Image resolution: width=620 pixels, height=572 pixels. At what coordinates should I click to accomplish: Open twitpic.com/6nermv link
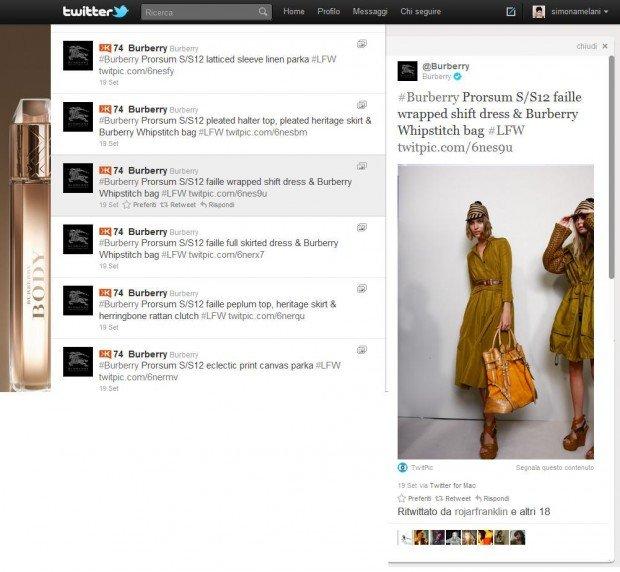[138, 378]
